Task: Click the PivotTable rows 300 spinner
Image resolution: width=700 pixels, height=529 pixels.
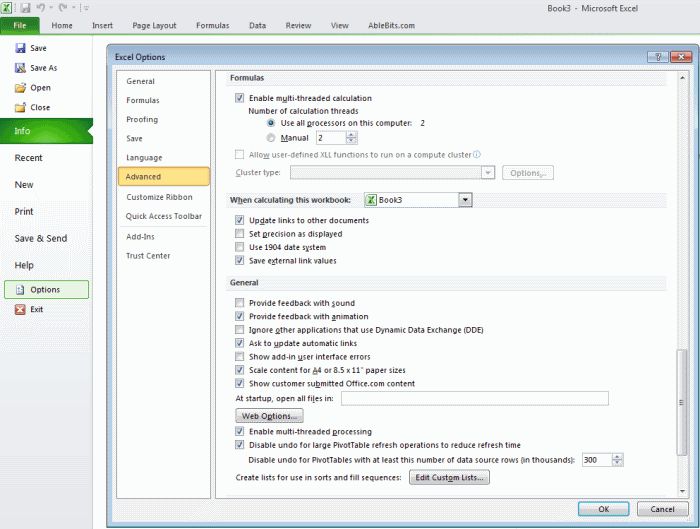Action: pos(617,460)
